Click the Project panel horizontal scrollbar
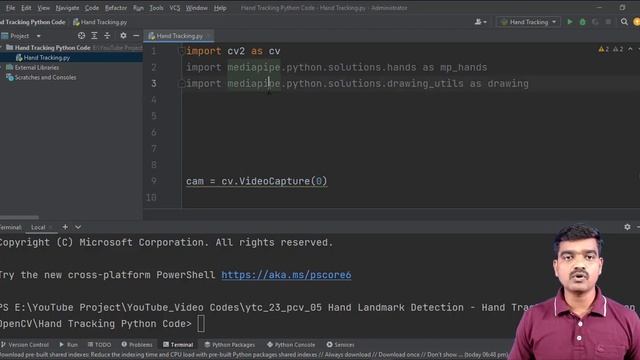This screenshot has width=640, height=360. pyautogui.click(x=19, y=217)
